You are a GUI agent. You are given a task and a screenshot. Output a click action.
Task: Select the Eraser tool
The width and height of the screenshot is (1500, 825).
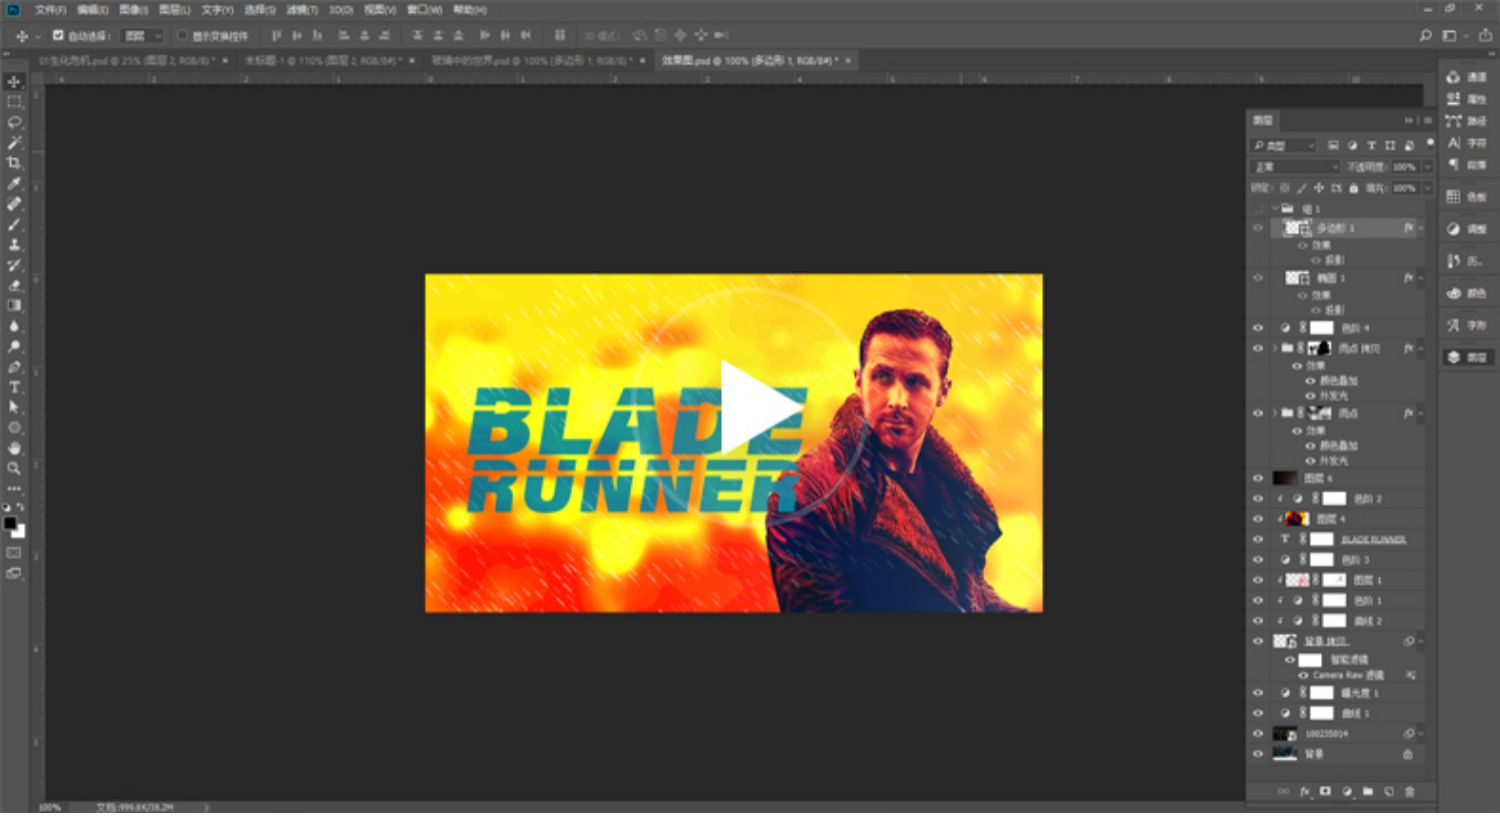click(14, 286)
